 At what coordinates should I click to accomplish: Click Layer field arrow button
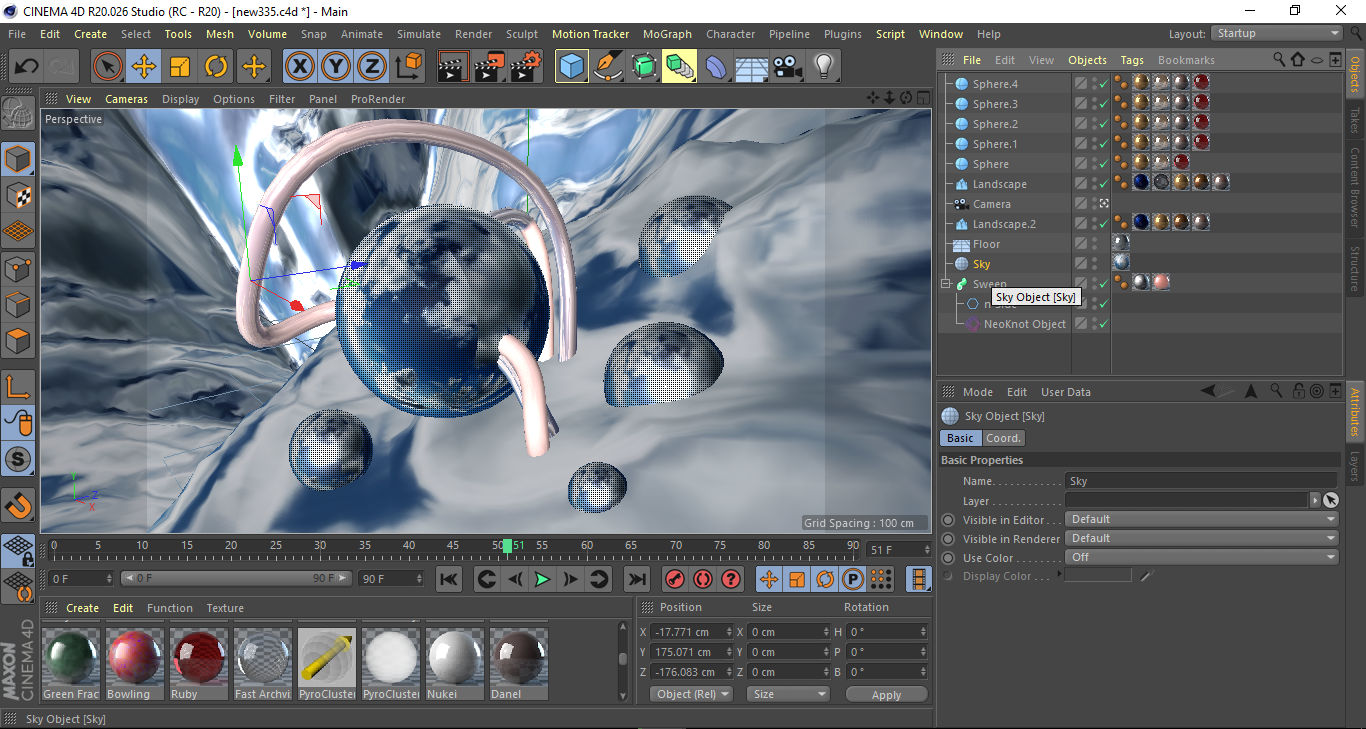pyautogui.click(x=1315, y=500)
